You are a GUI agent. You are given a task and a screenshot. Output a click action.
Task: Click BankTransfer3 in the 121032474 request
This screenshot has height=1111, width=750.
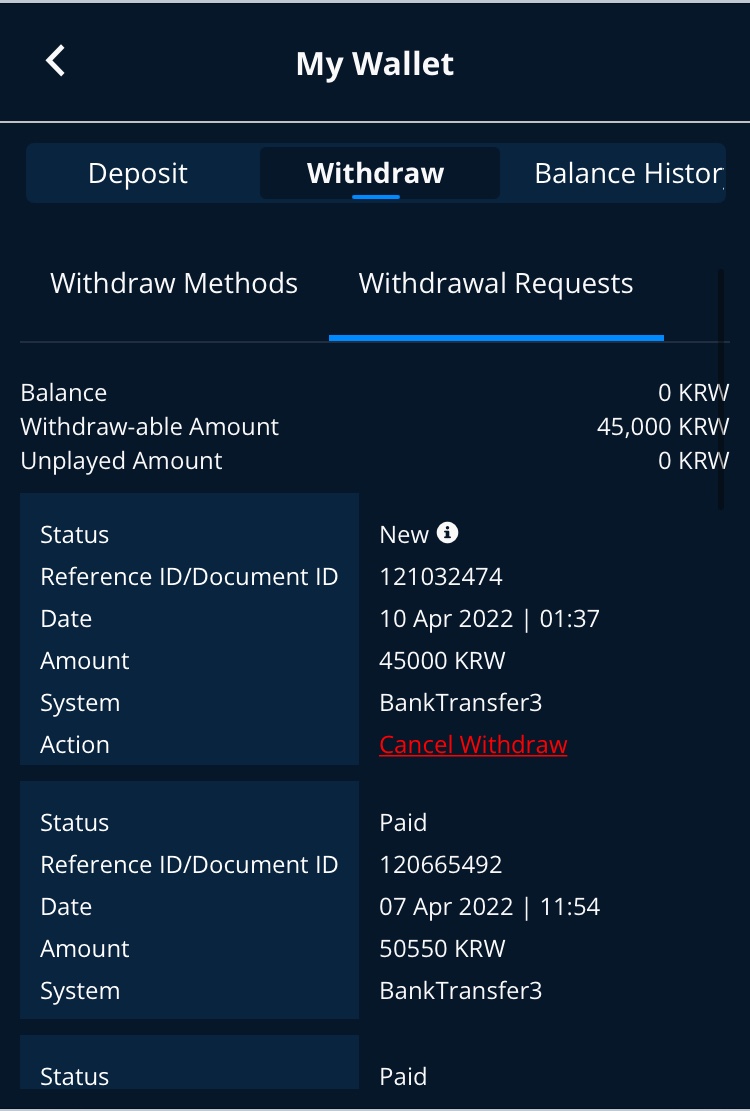(460, 702)
